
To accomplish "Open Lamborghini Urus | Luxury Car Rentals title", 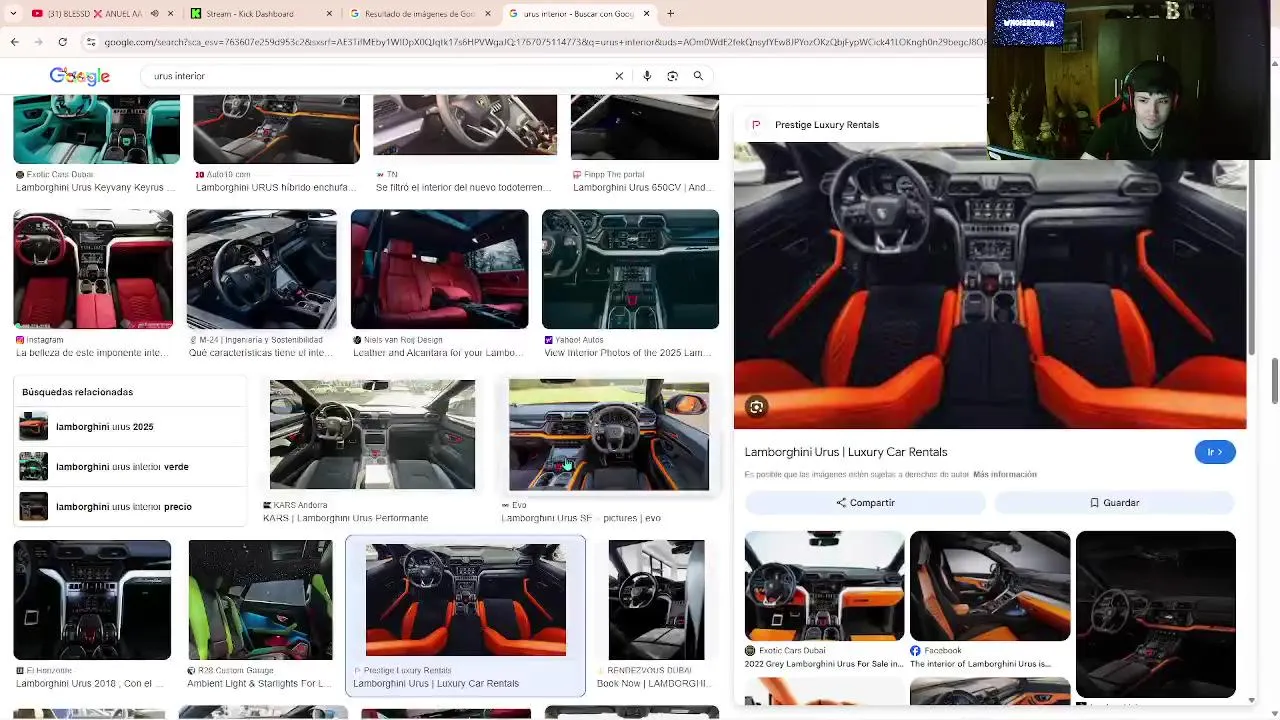I will coord(846,452).
